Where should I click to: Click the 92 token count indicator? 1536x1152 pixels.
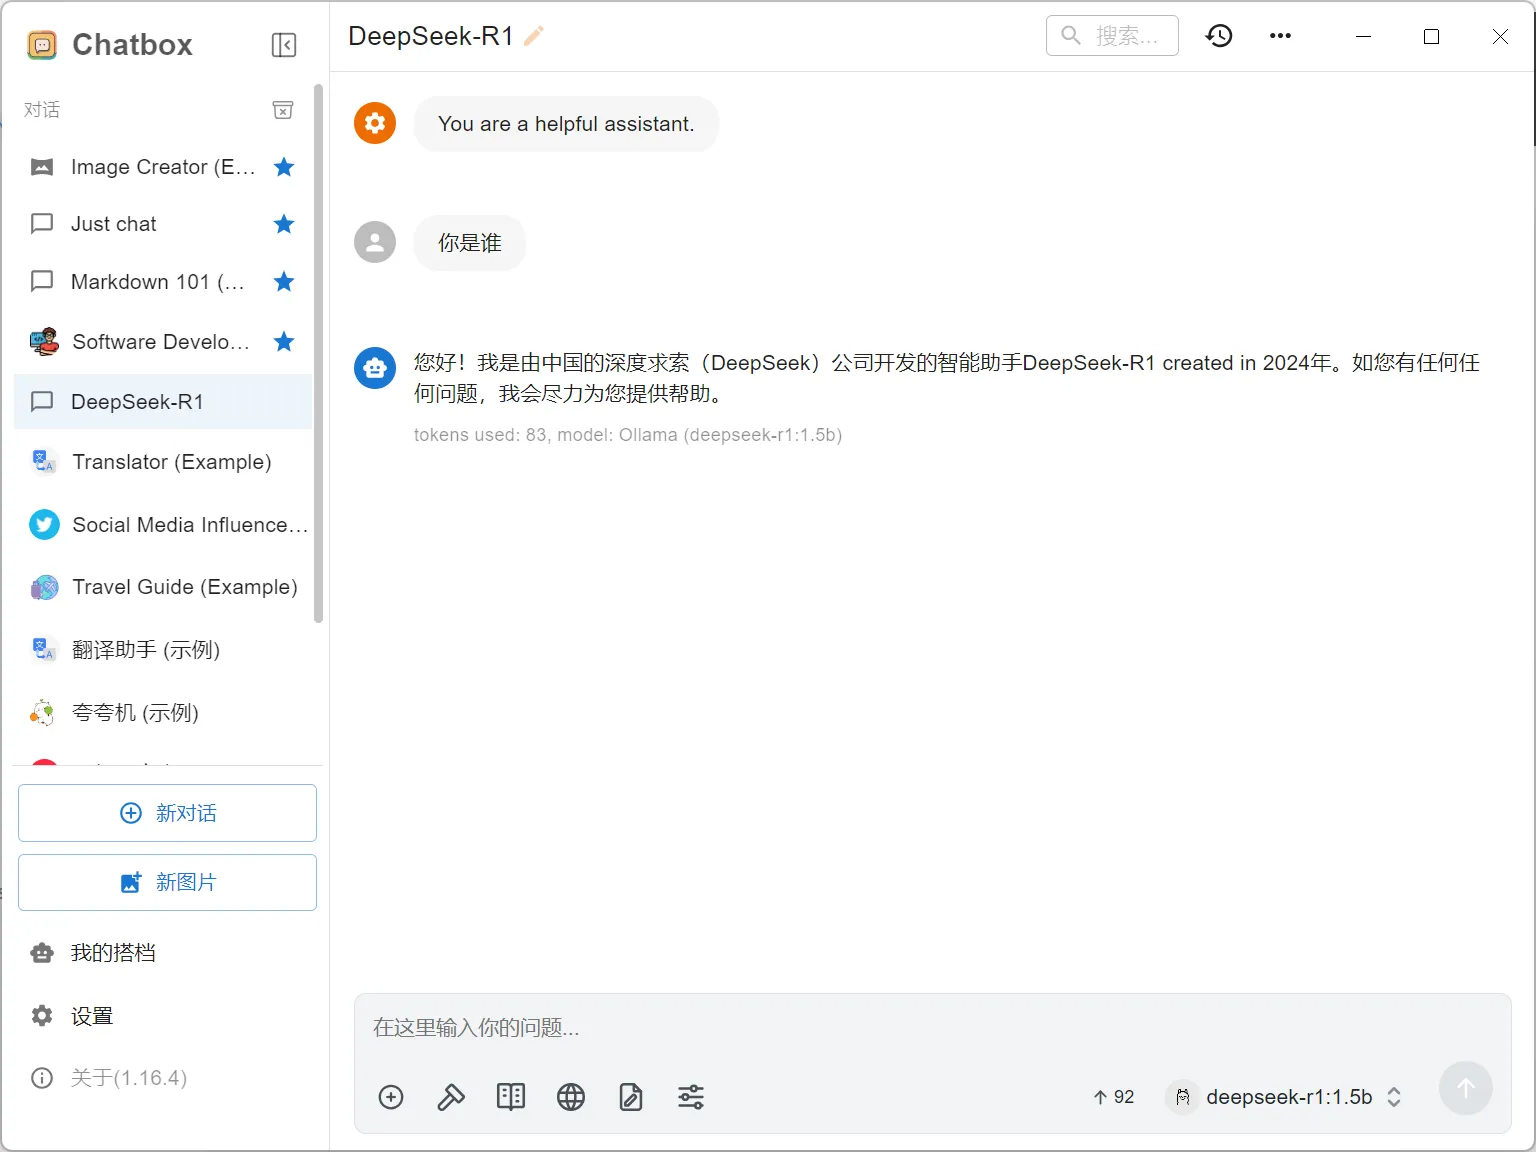tap(1114, 1097)
